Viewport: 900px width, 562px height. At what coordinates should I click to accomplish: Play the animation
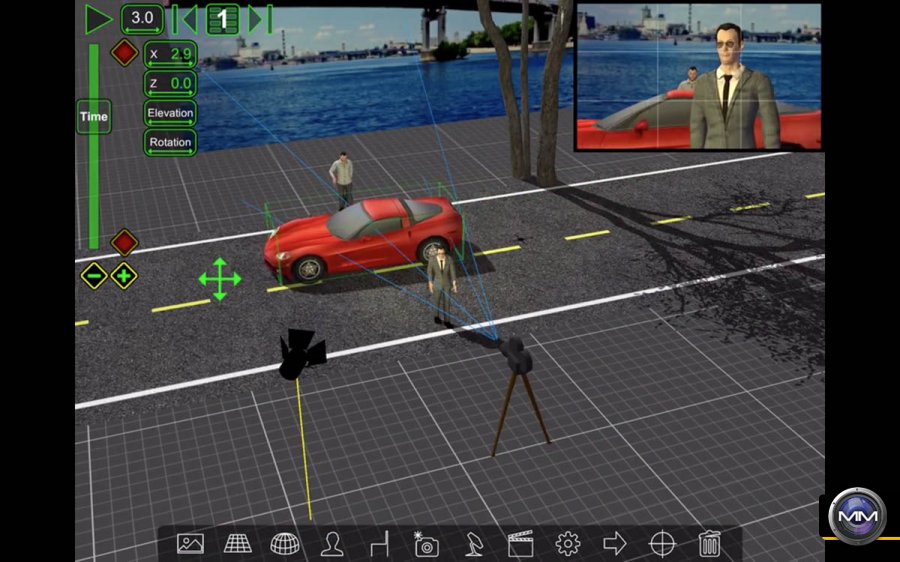(98, 19)
